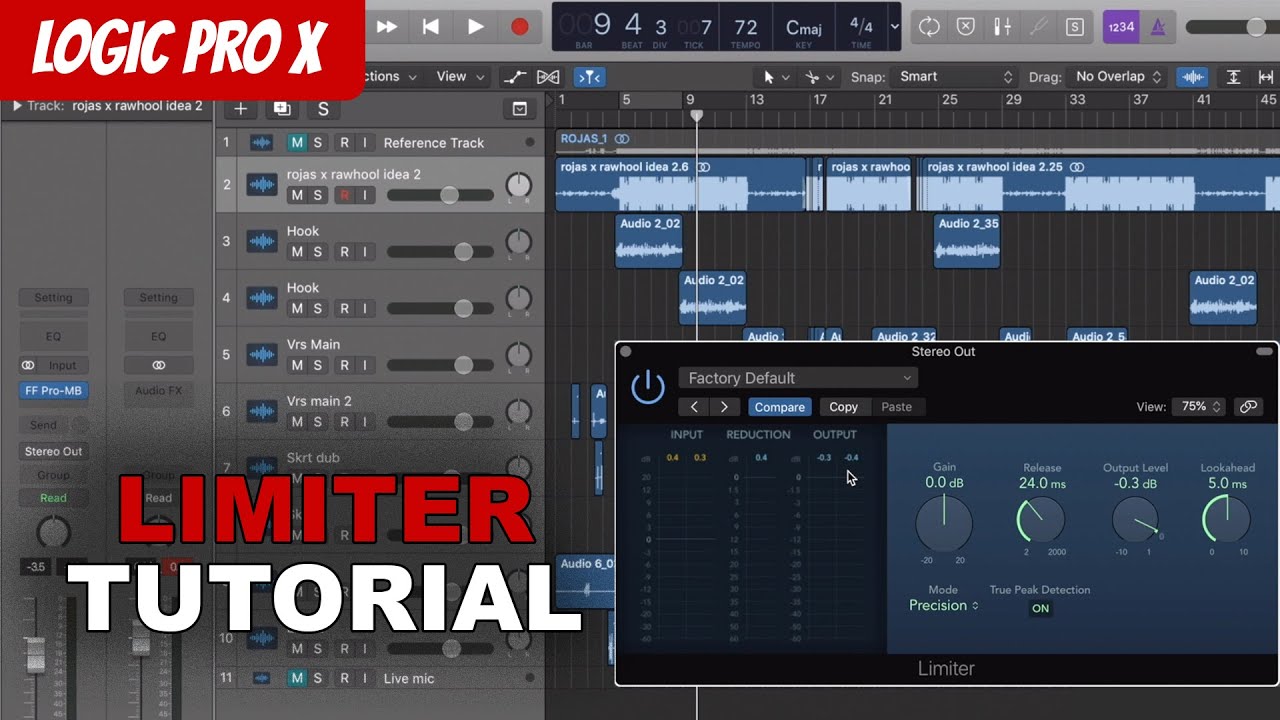
Task: Click the Stereo Out output slot
Action: point(53,451)
